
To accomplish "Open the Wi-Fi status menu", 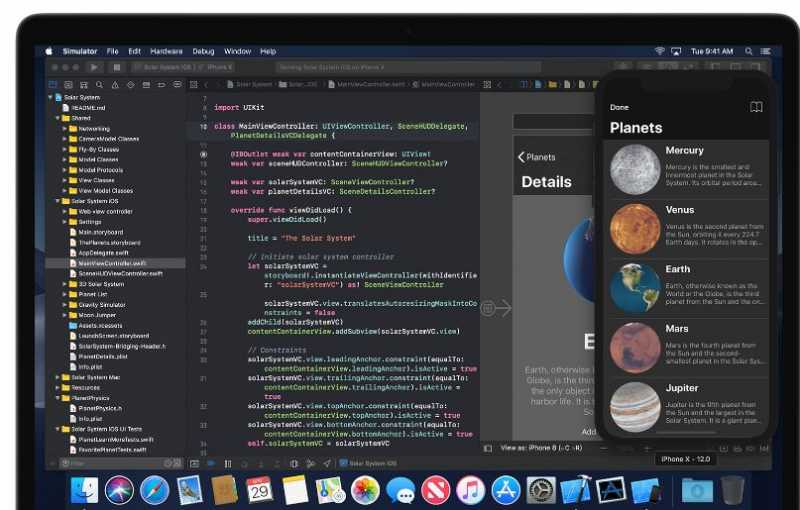I will click(660, 51).
